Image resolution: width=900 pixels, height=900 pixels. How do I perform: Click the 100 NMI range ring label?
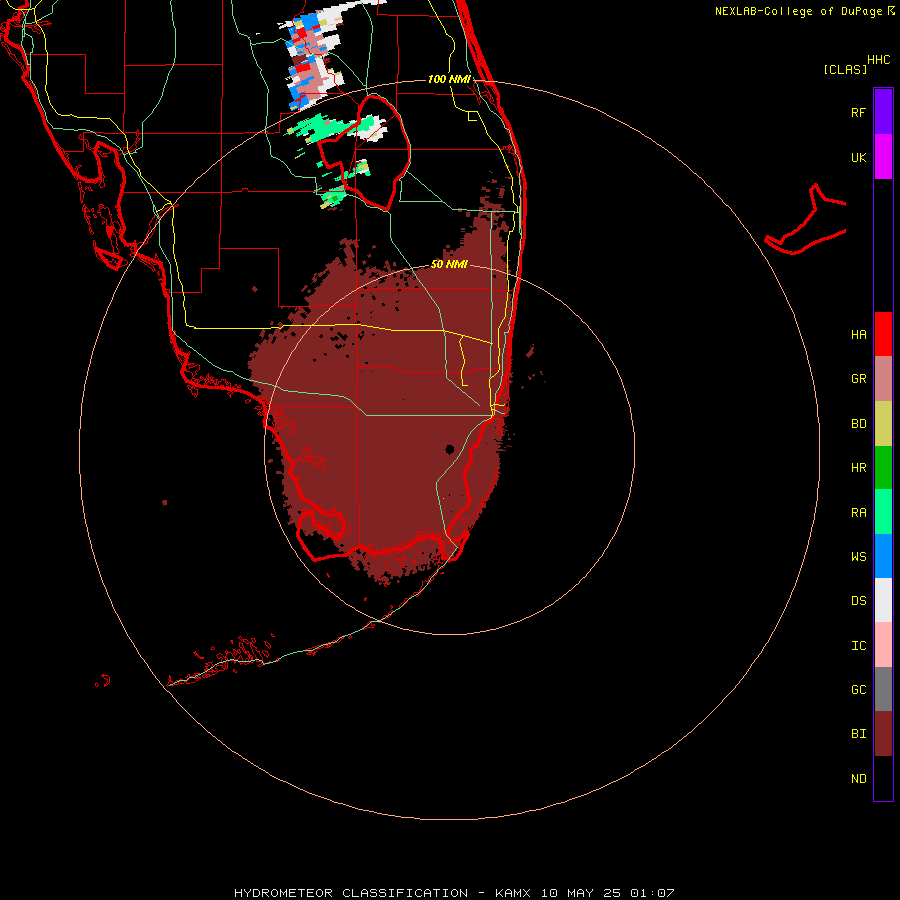pyautogui.click(x=449, y=79)
